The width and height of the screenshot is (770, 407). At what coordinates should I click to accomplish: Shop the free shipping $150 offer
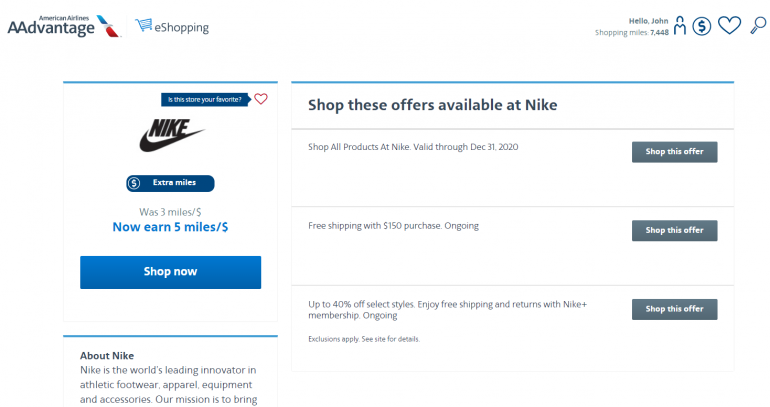pyautogui.click(x=674, y=230)
